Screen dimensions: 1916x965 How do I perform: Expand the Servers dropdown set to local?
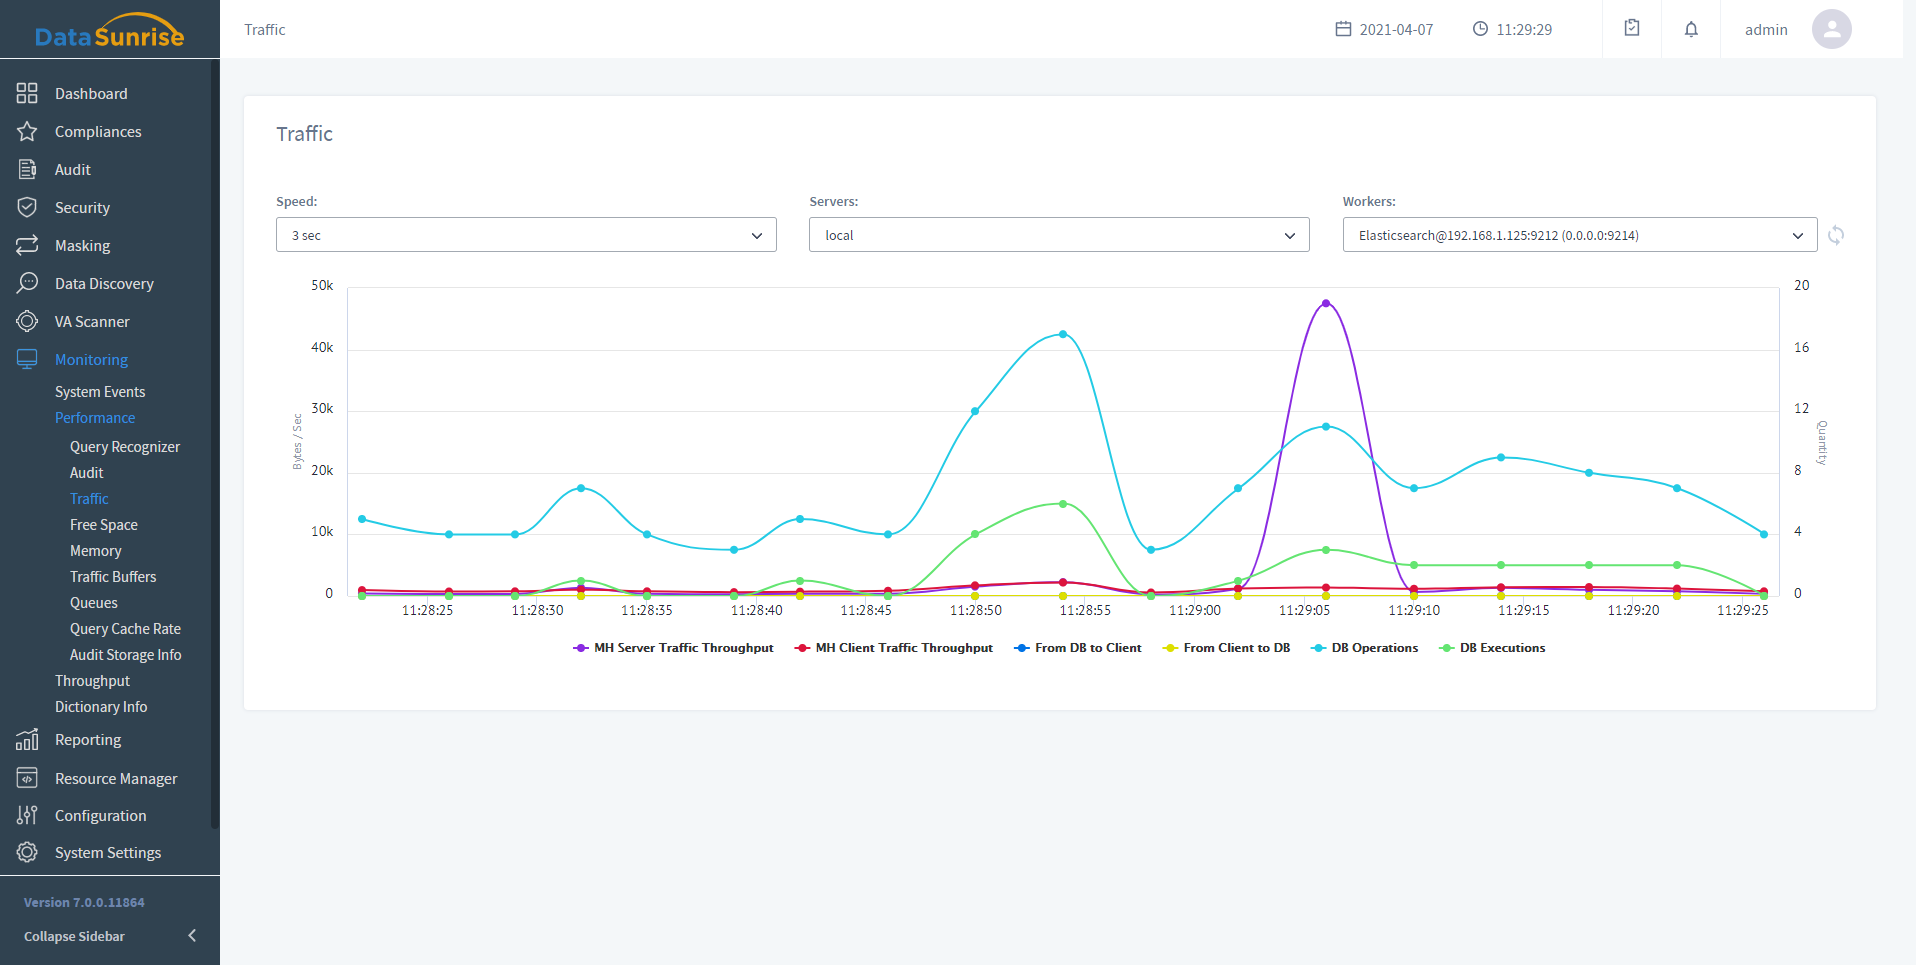(1058, 235)
